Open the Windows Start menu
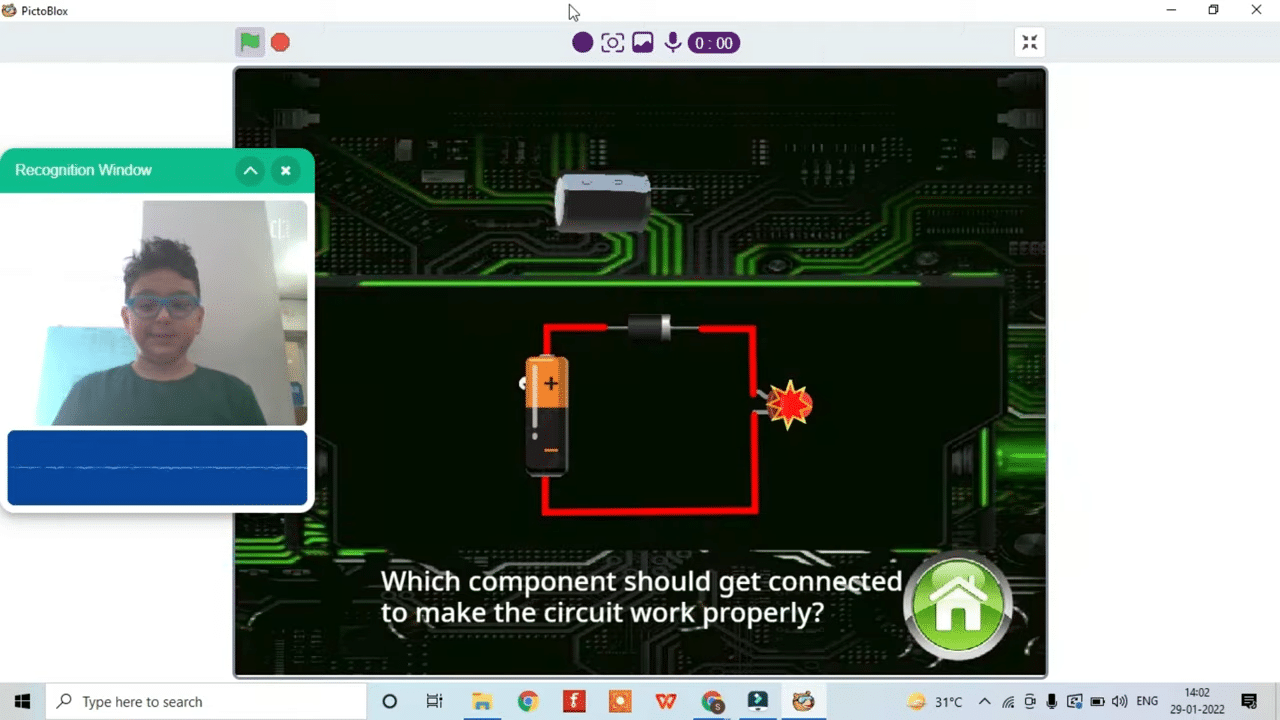This screenshot has width=1280, height=720. pyautogui.click(x=22, y=701)
